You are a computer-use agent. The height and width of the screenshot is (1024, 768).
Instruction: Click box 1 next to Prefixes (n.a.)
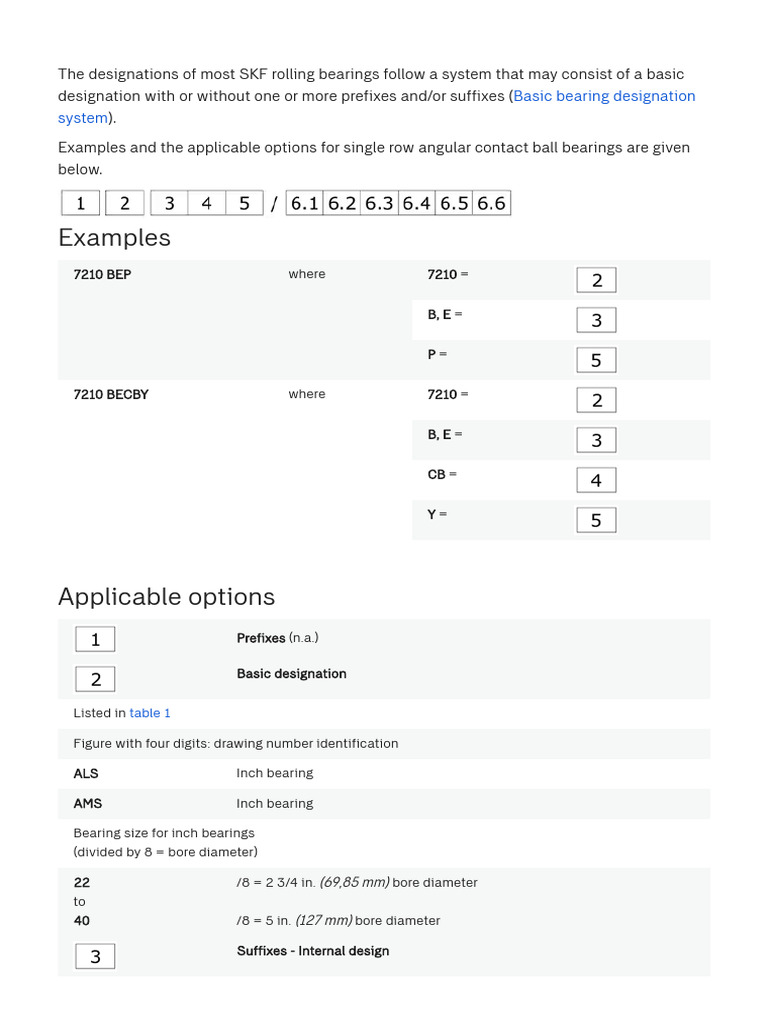pyautogui.click(x=95, y=639)
